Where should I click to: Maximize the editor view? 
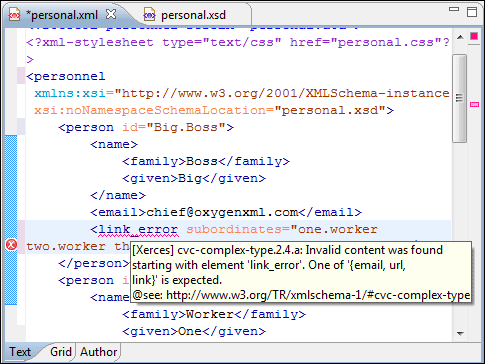(472, 12)
